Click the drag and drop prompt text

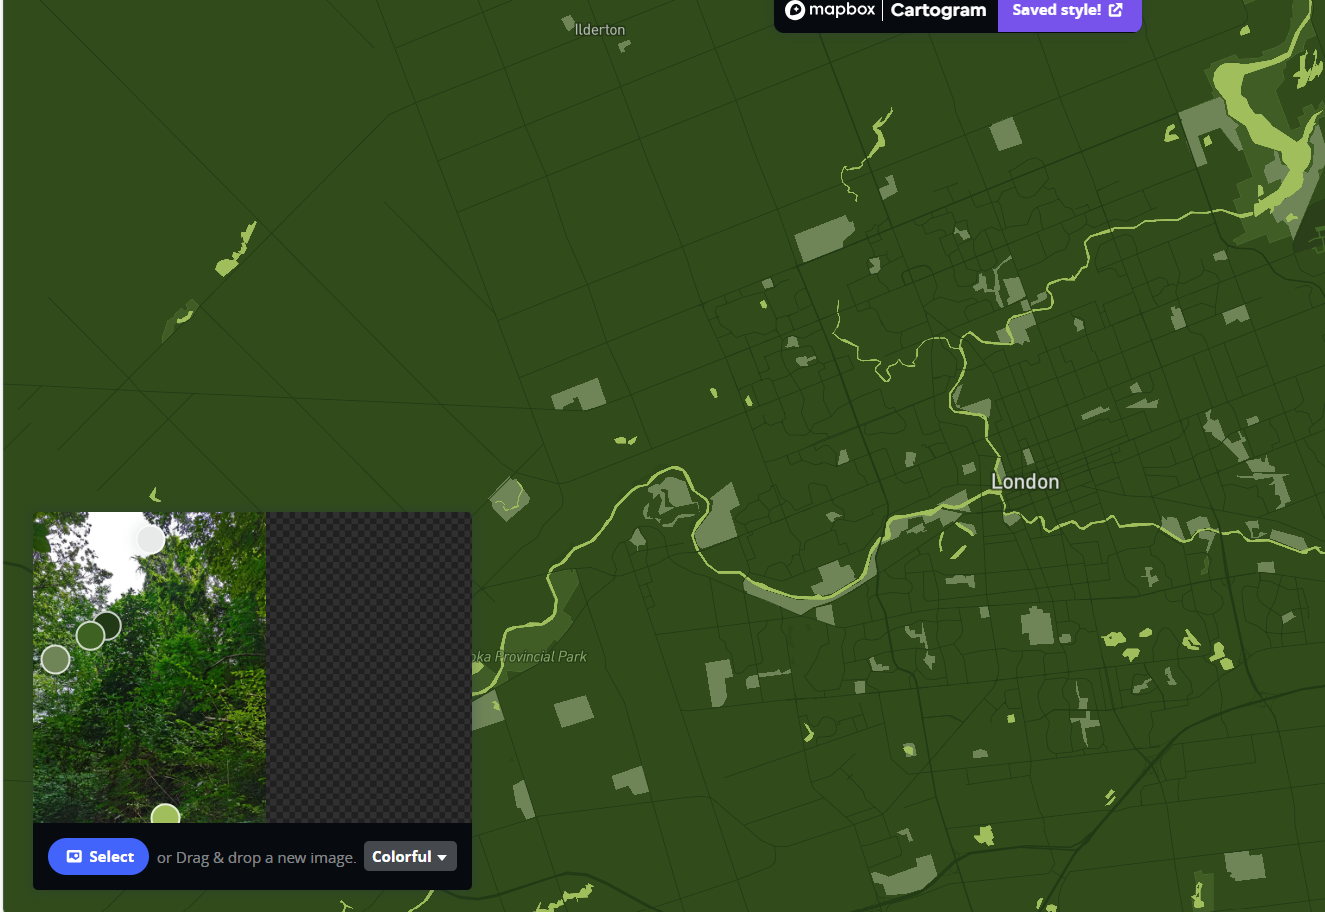[256, 857]
